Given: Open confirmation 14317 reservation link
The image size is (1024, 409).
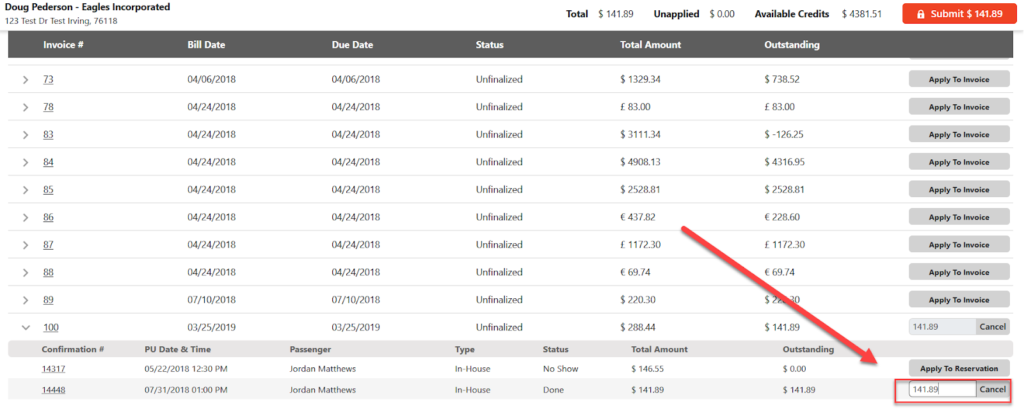Looking at the screenshot, I should [54, 369].
